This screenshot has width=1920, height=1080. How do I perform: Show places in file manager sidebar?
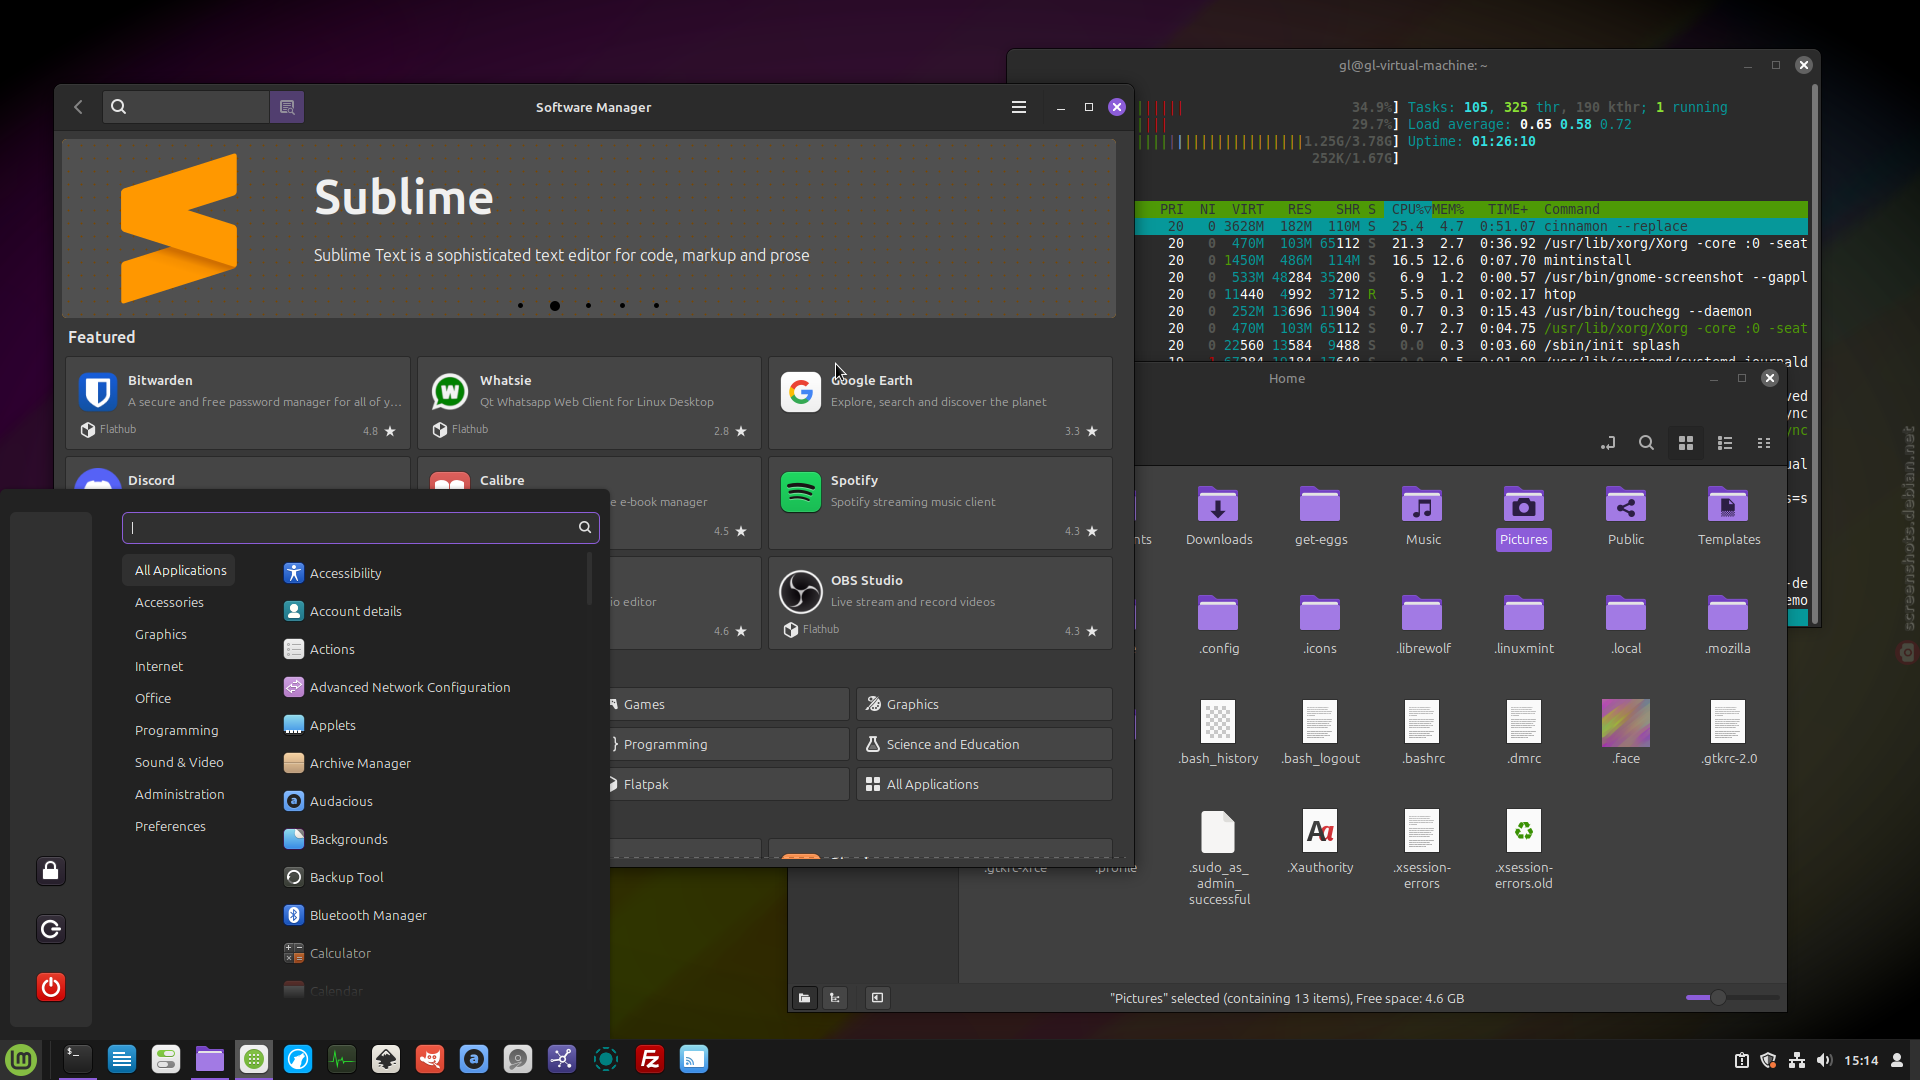pyautogui.click(x=805, y=998)
